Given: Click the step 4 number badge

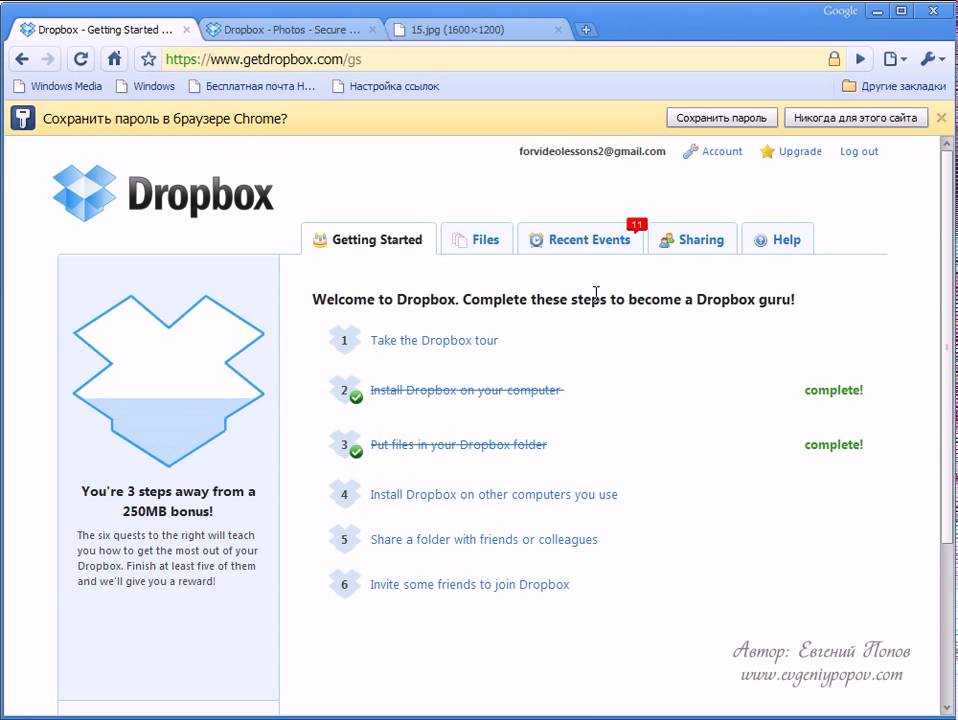Looking at the screenshot, I should pyautogui.click(x=345, y=494).
